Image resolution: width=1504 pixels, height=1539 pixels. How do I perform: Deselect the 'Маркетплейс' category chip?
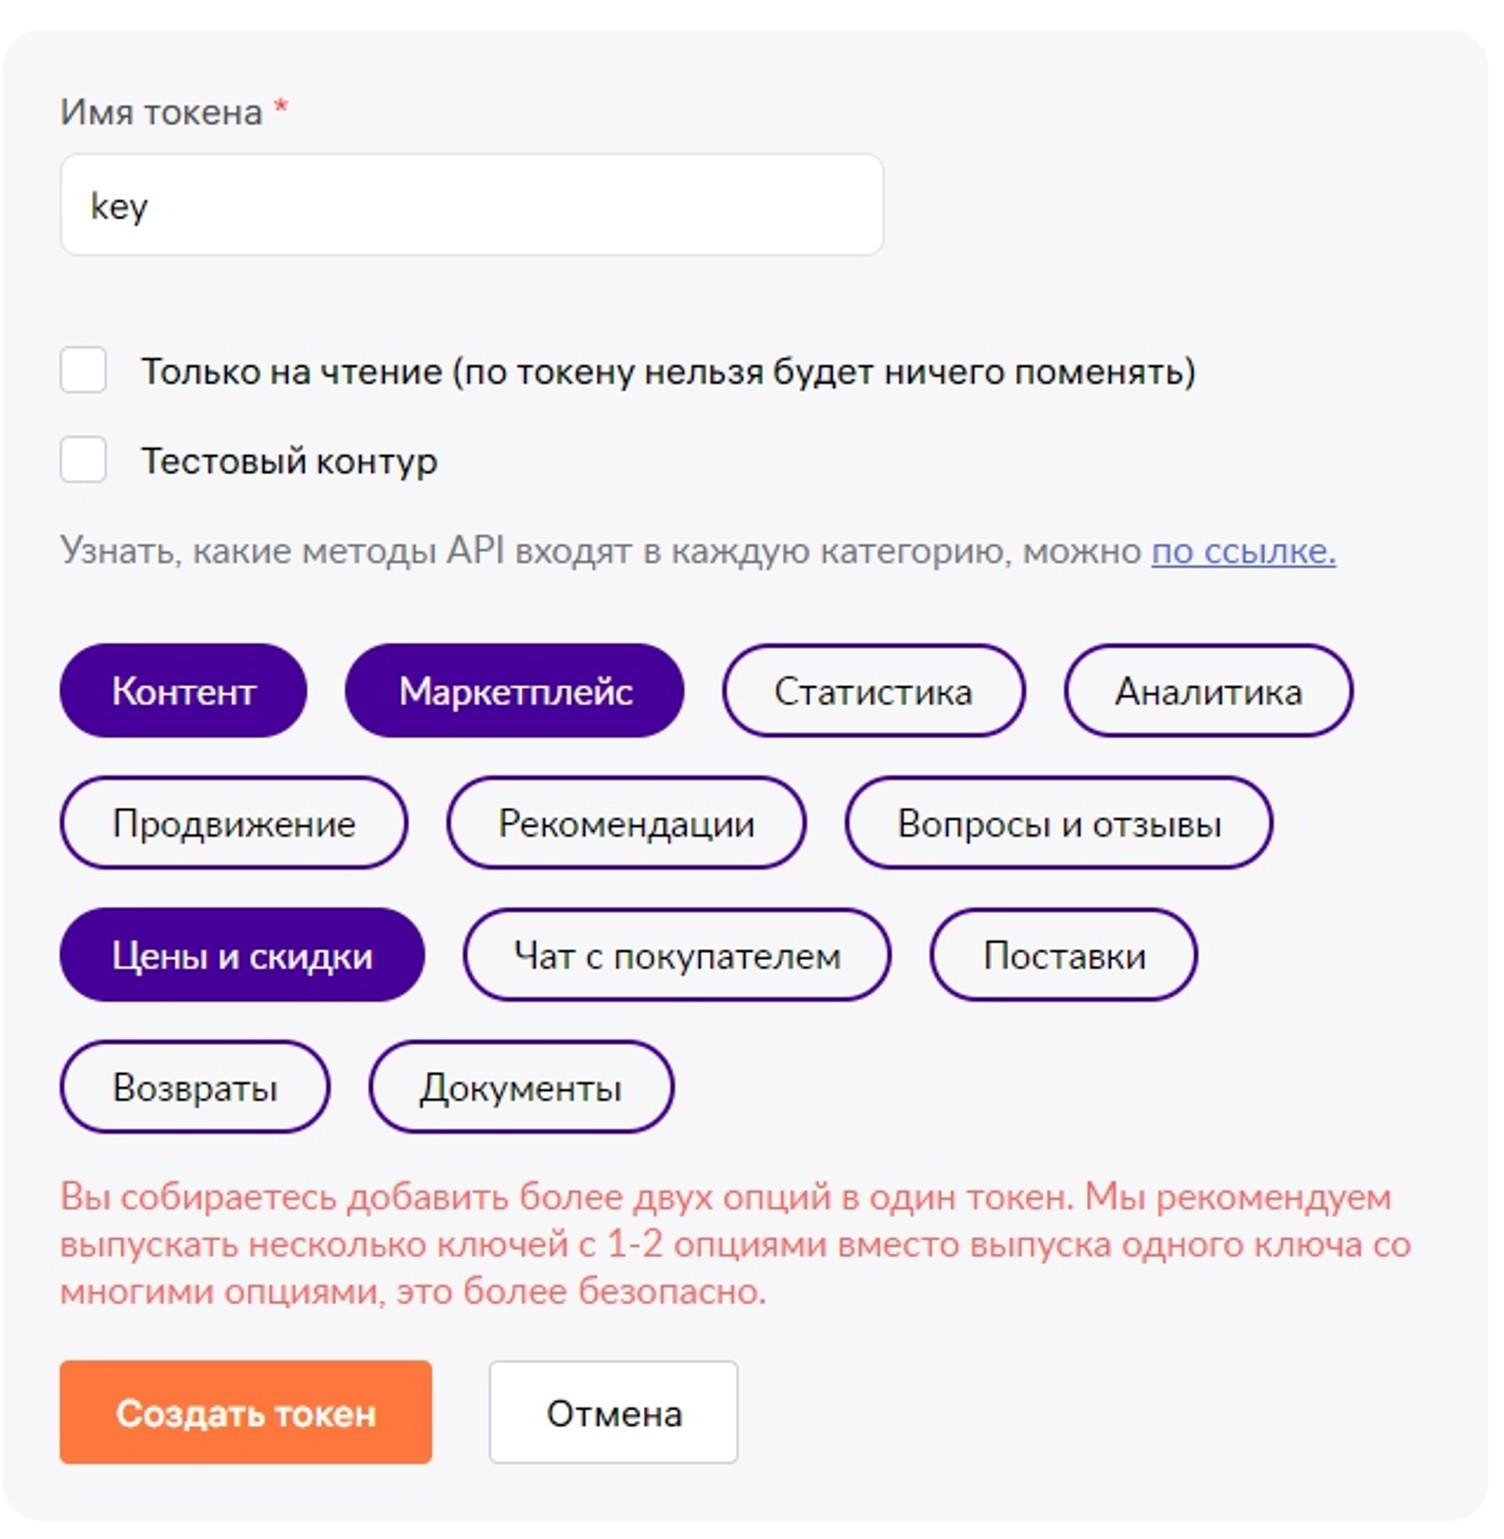pos(515,690)
